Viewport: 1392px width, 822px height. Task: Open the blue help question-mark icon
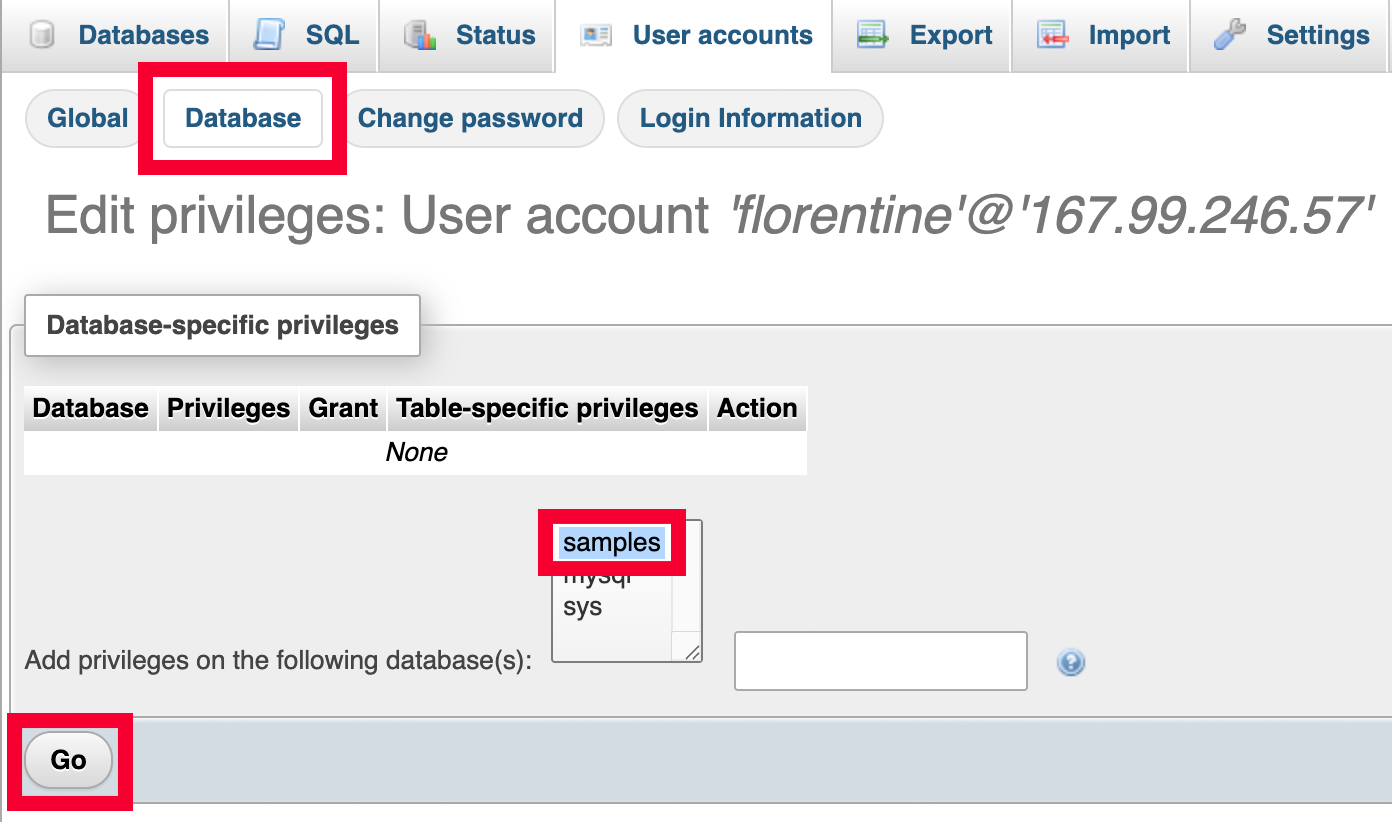click(1071, 662)
